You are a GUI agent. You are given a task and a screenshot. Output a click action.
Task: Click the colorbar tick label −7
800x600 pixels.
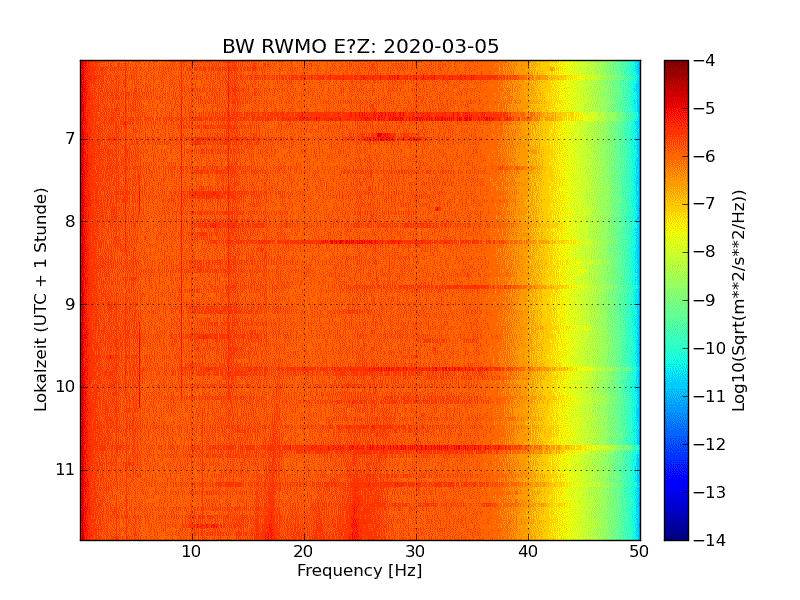pyautogui.click(x=705, y=204)
